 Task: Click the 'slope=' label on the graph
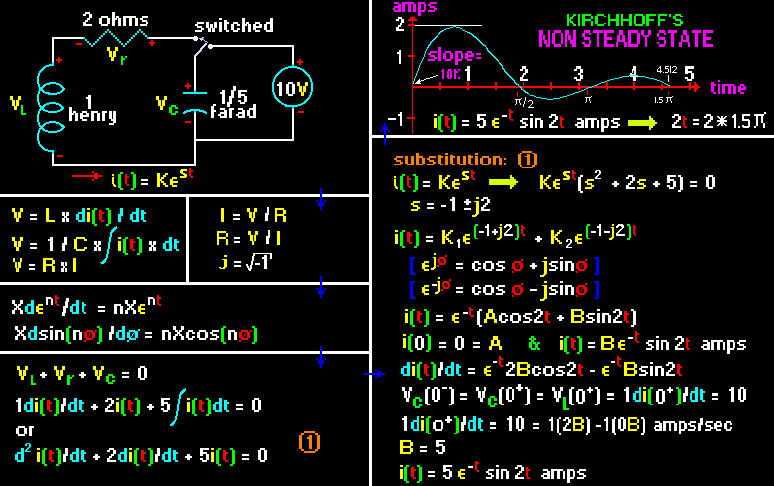coord(455,55)
